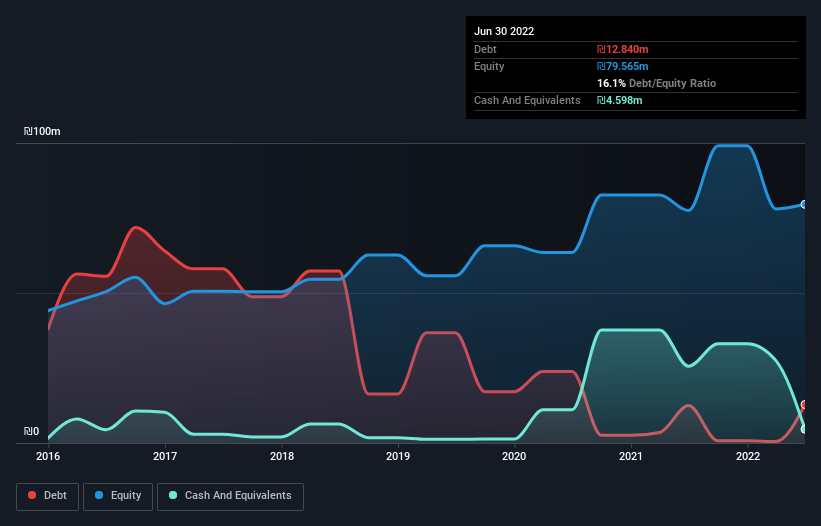Click the 2016 x-axis label

tap(48, 456)
